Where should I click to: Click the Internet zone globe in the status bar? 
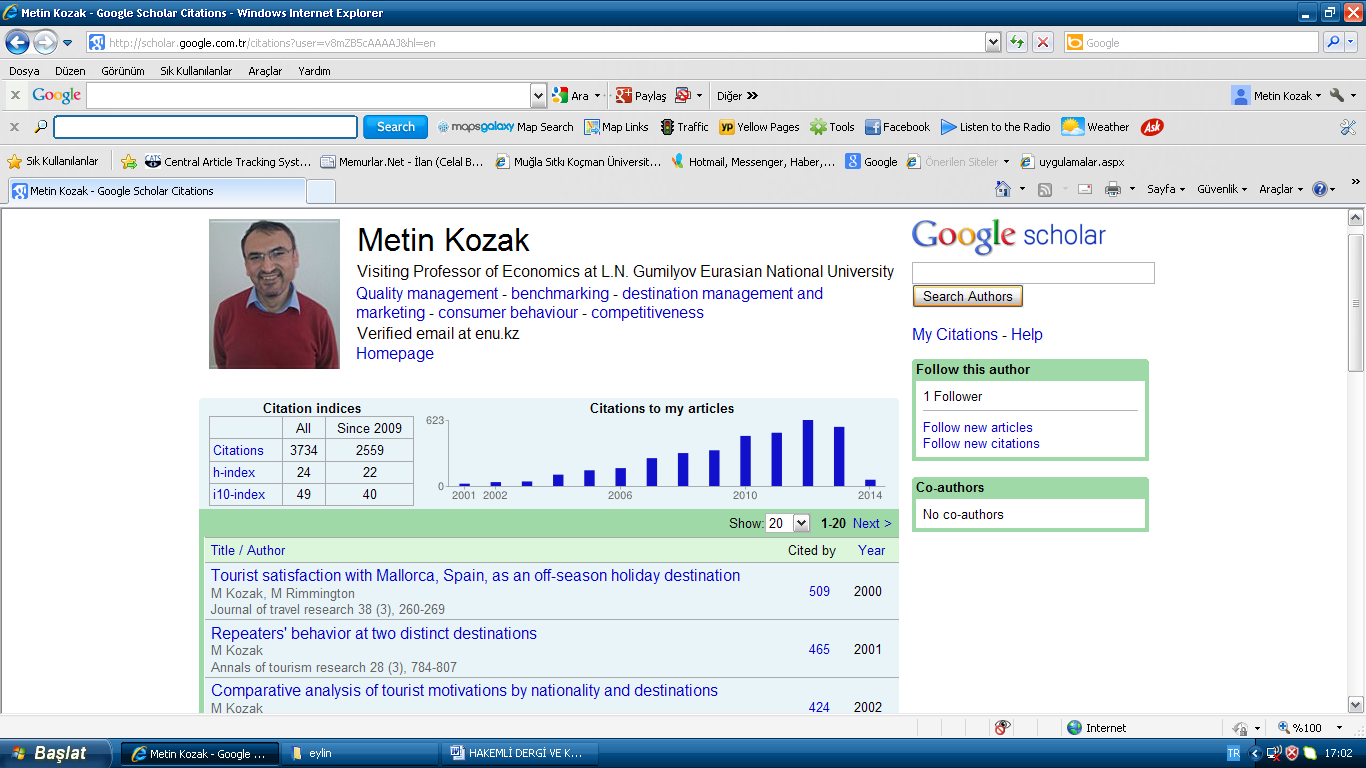click(1075, 728)
